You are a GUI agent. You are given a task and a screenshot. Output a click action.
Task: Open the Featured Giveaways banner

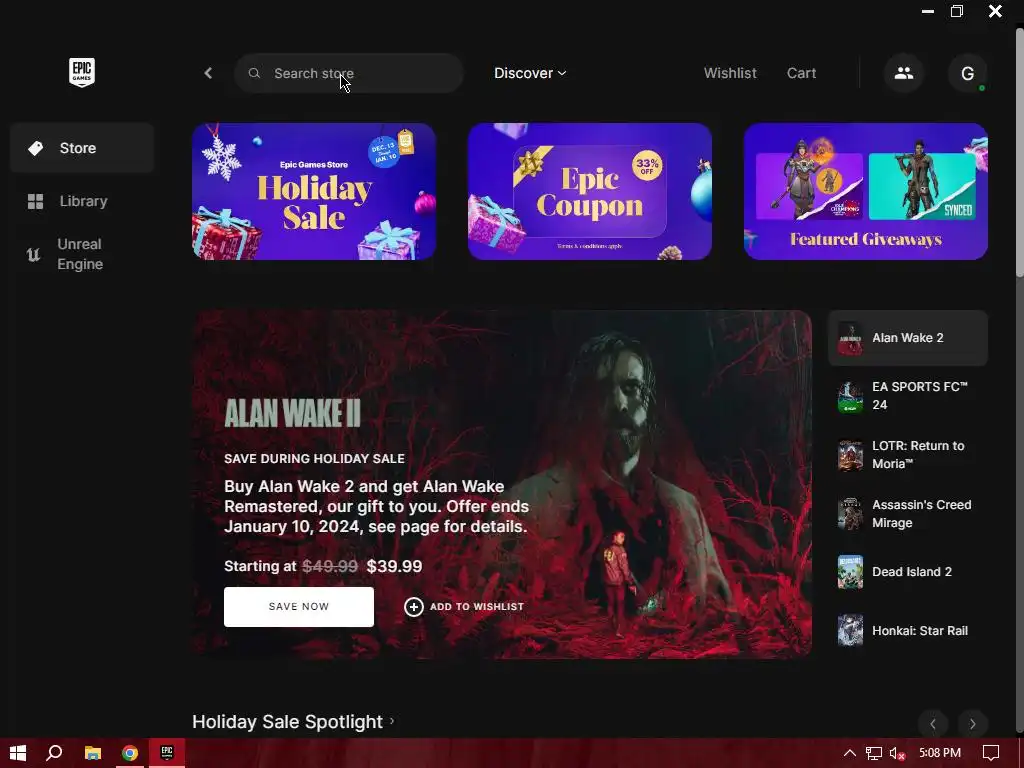[865, 191]
